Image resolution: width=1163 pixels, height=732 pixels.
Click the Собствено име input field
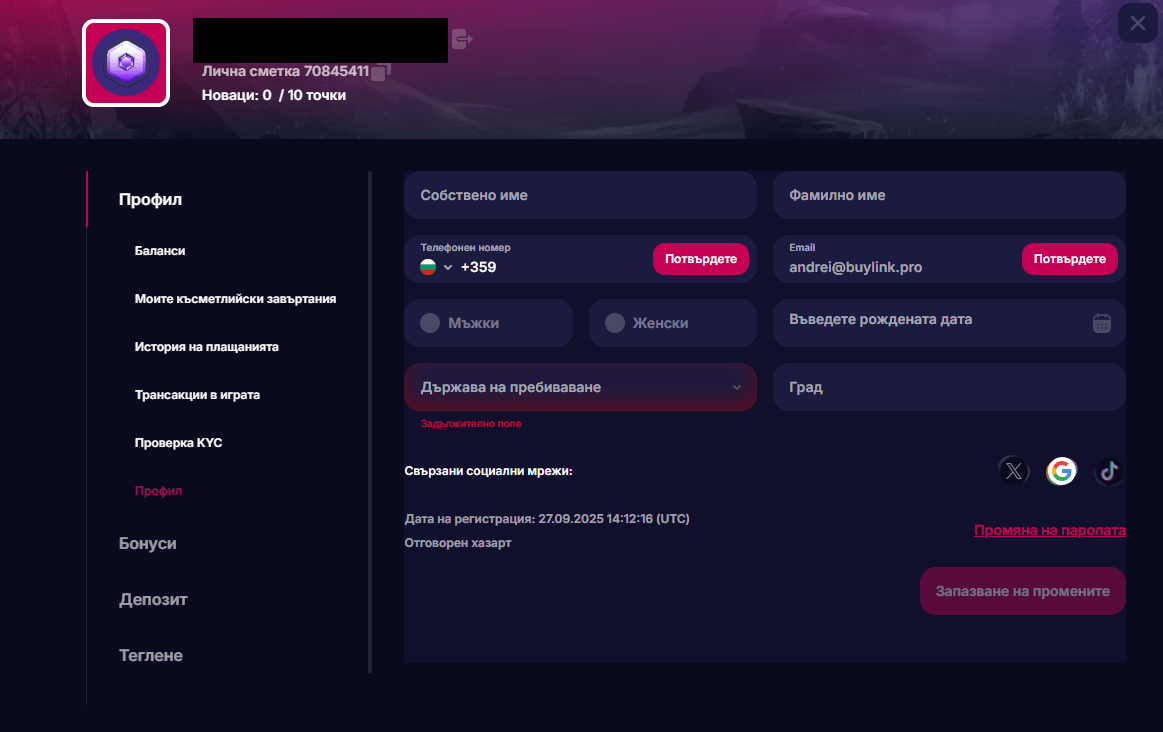pyautogui.click(x=580, y=195)
